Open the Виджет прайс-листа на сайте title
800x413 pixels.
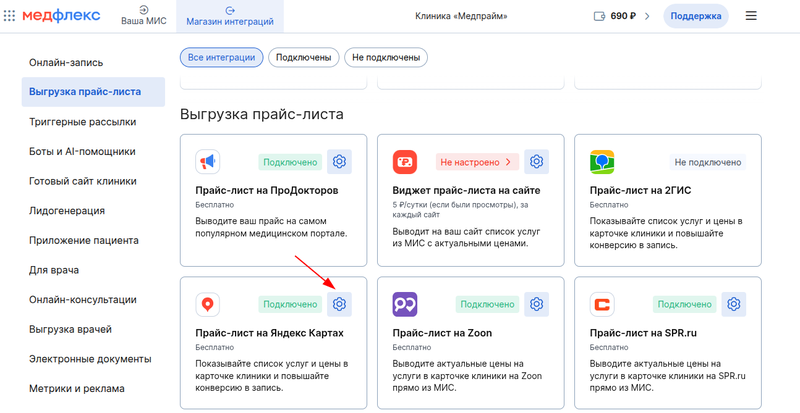tap(466, 191)
